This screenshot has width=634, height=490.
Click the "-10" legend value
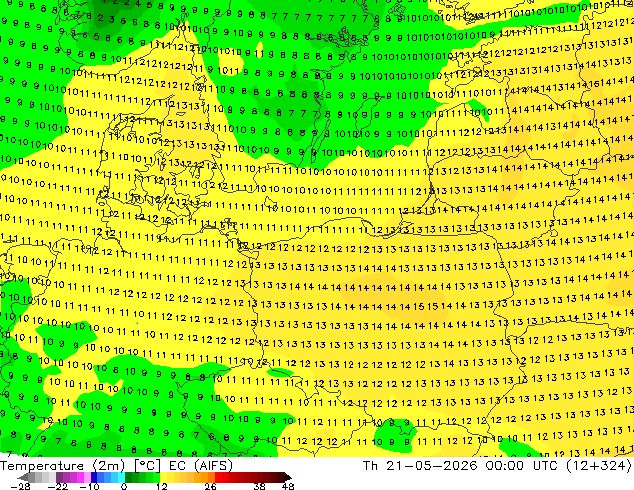point(89,486)
